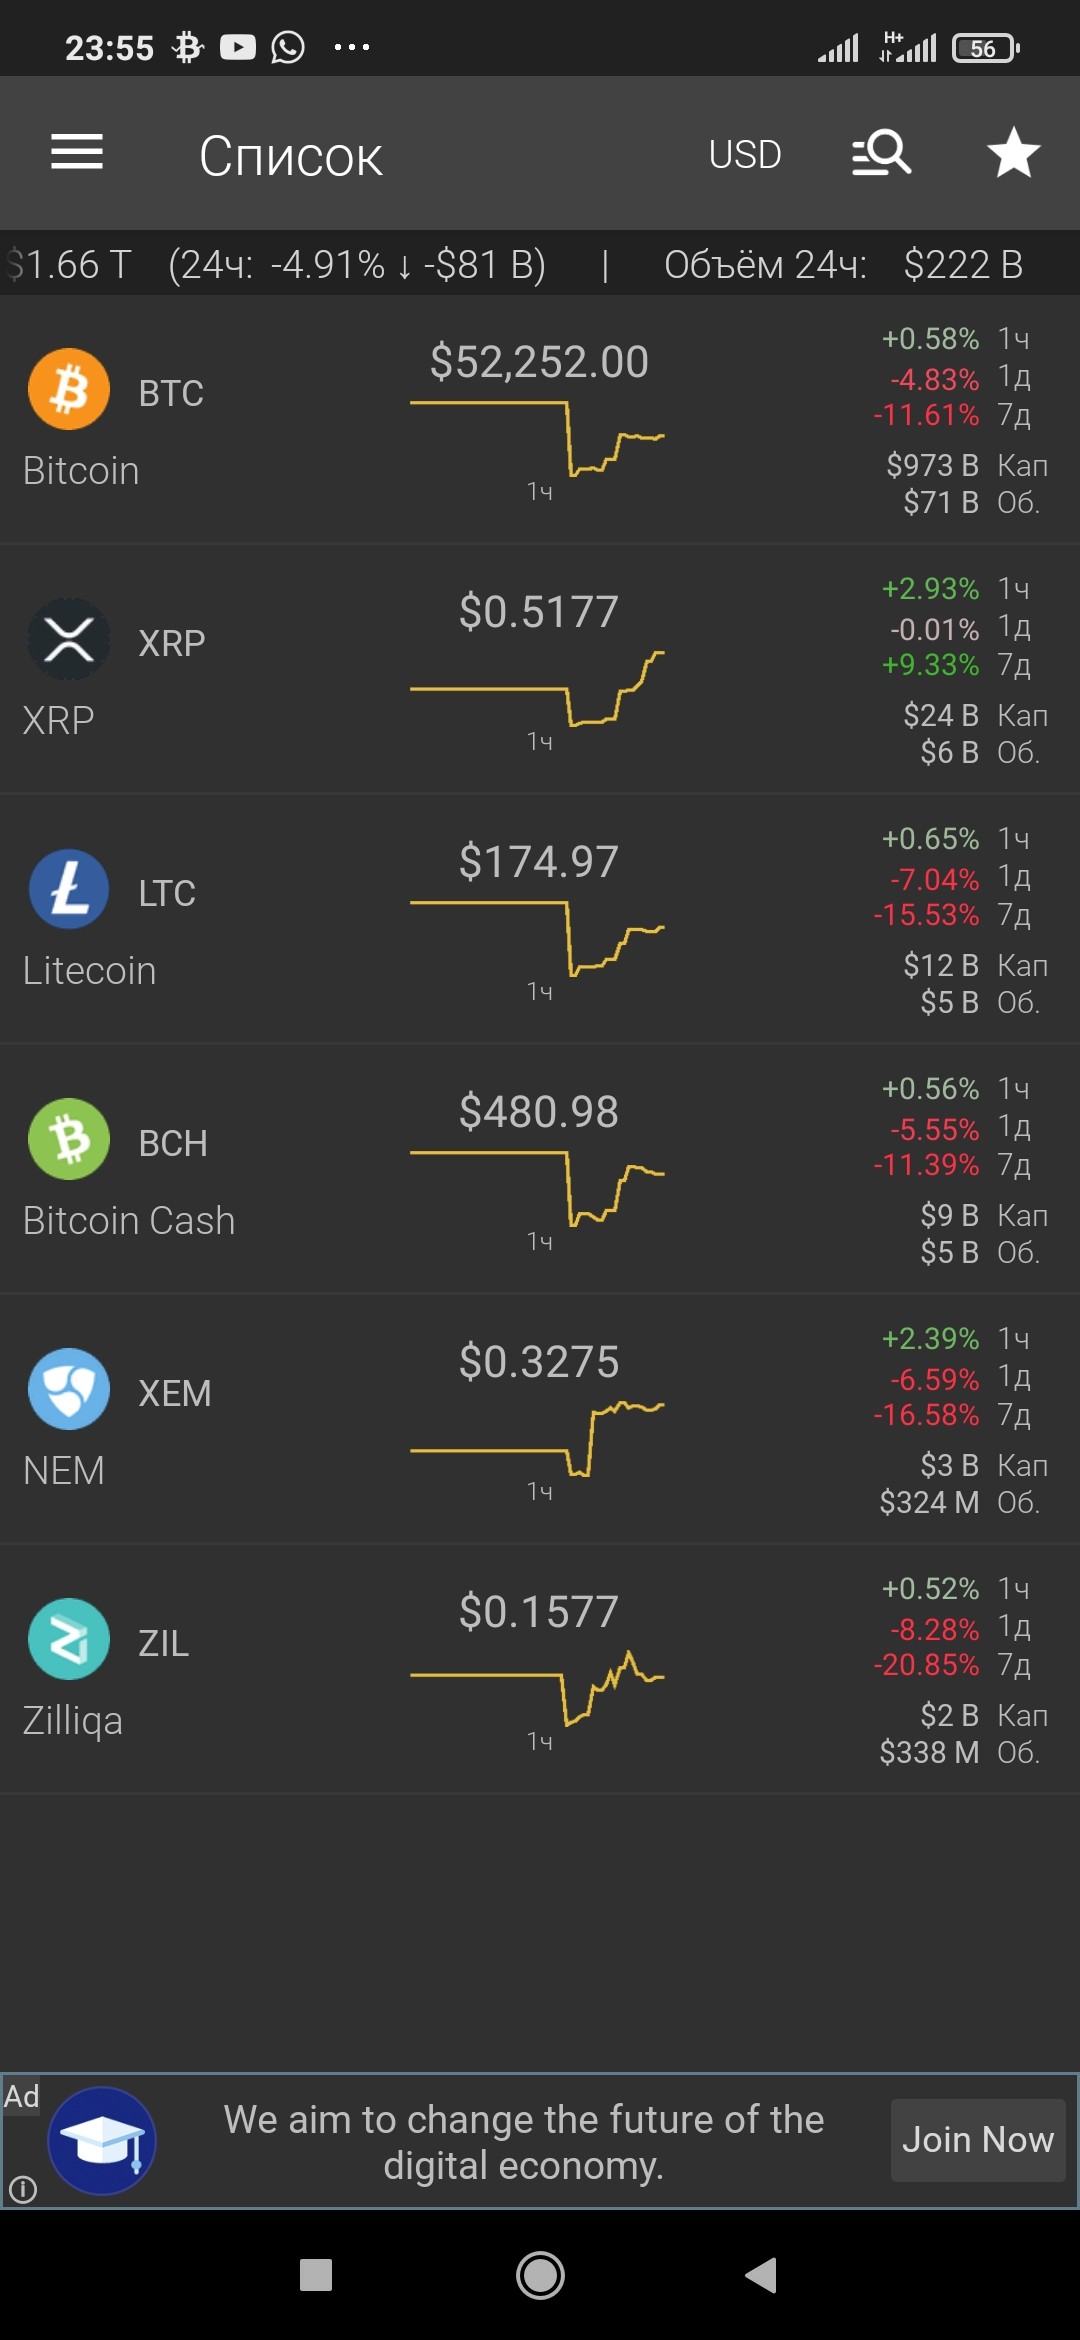Tap the Bitcoin Cash green logo

[69, 1139]
